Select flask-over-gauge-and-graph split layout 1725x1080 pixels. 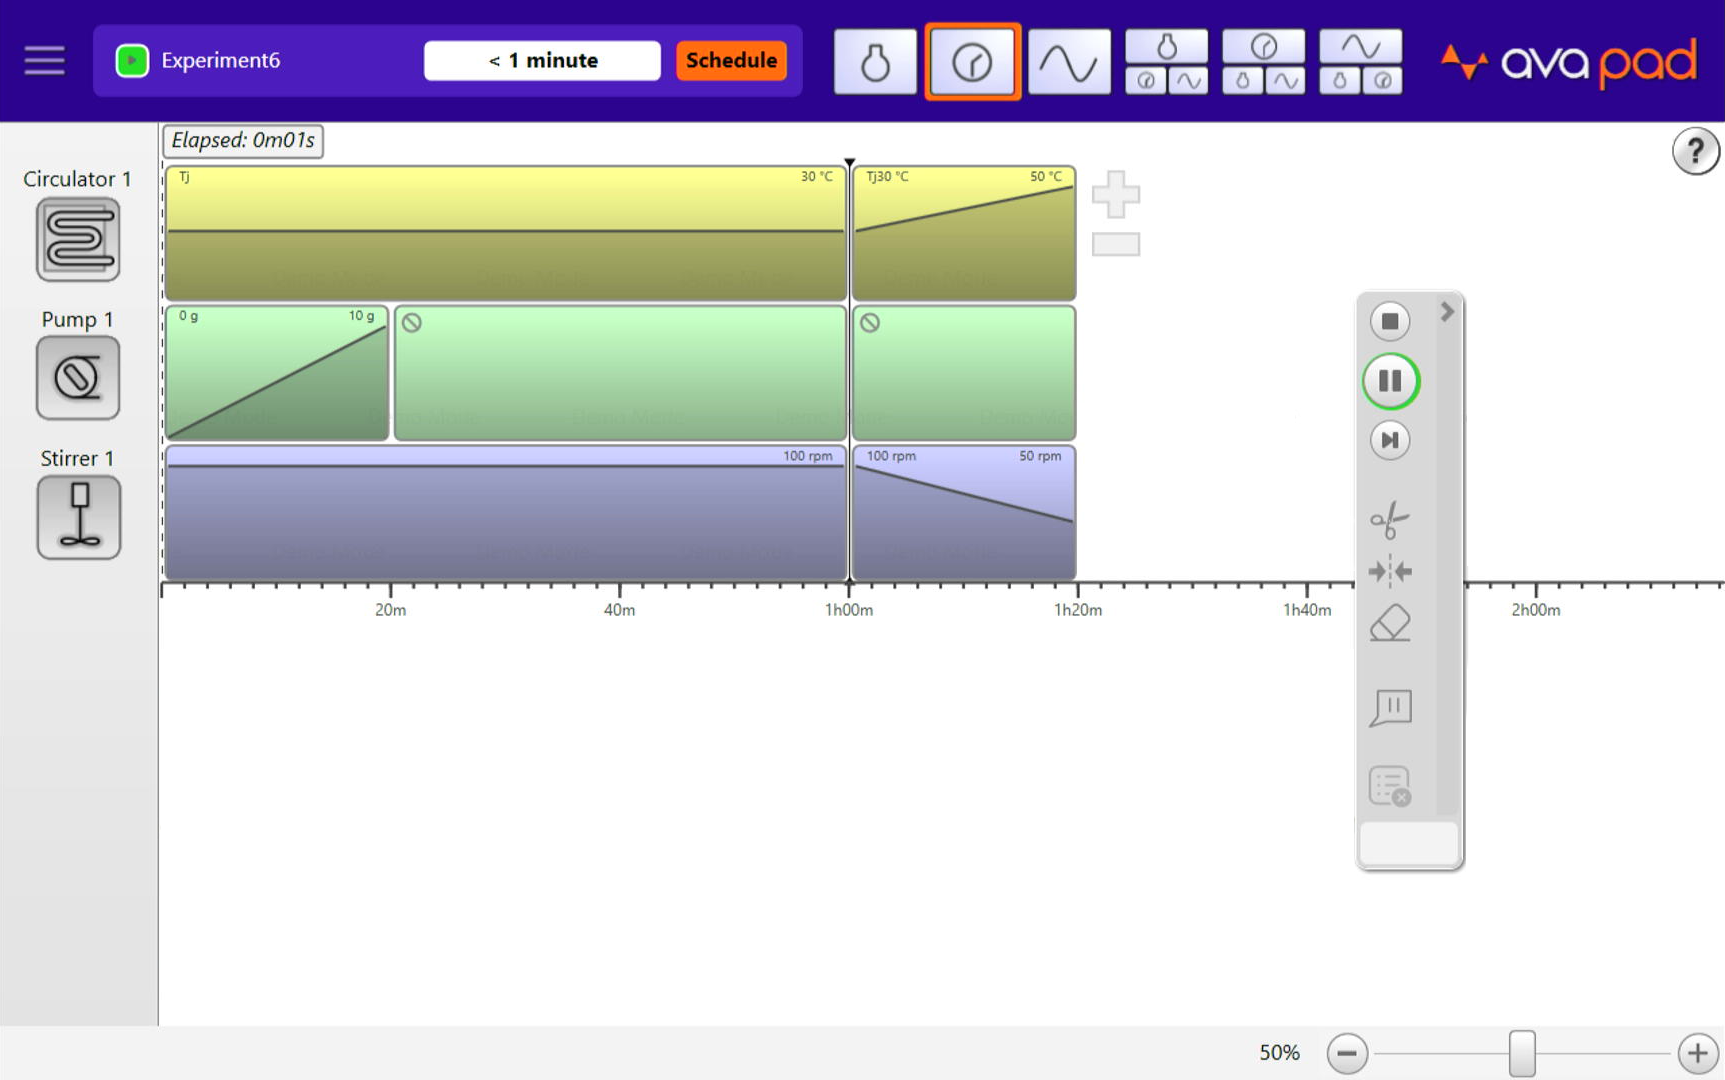coord(1166,62)
